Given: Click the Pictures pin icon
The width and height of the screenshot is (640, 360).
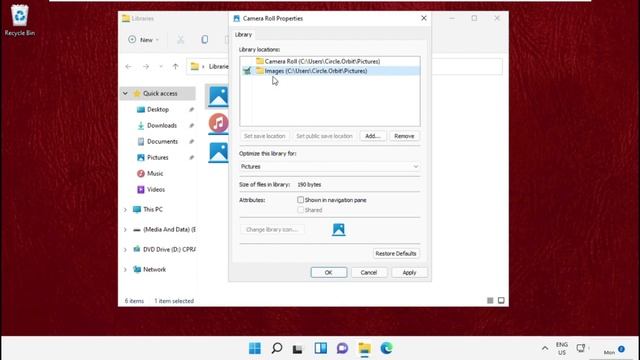Looking at the screenshot, I should click(x=191, y=157).
